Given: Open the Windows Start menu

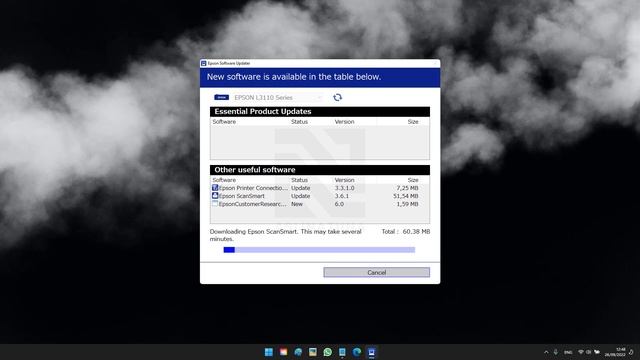Looking at the screenshot, I should pyautogui.click(x=269, y=352).
